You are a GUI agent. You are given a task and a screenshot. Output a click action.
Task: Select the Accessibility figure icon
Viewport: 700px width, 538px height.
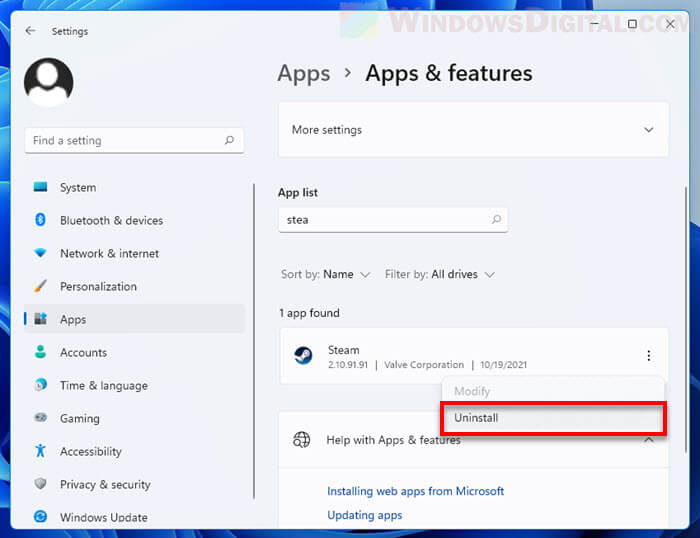click(40, 450)
